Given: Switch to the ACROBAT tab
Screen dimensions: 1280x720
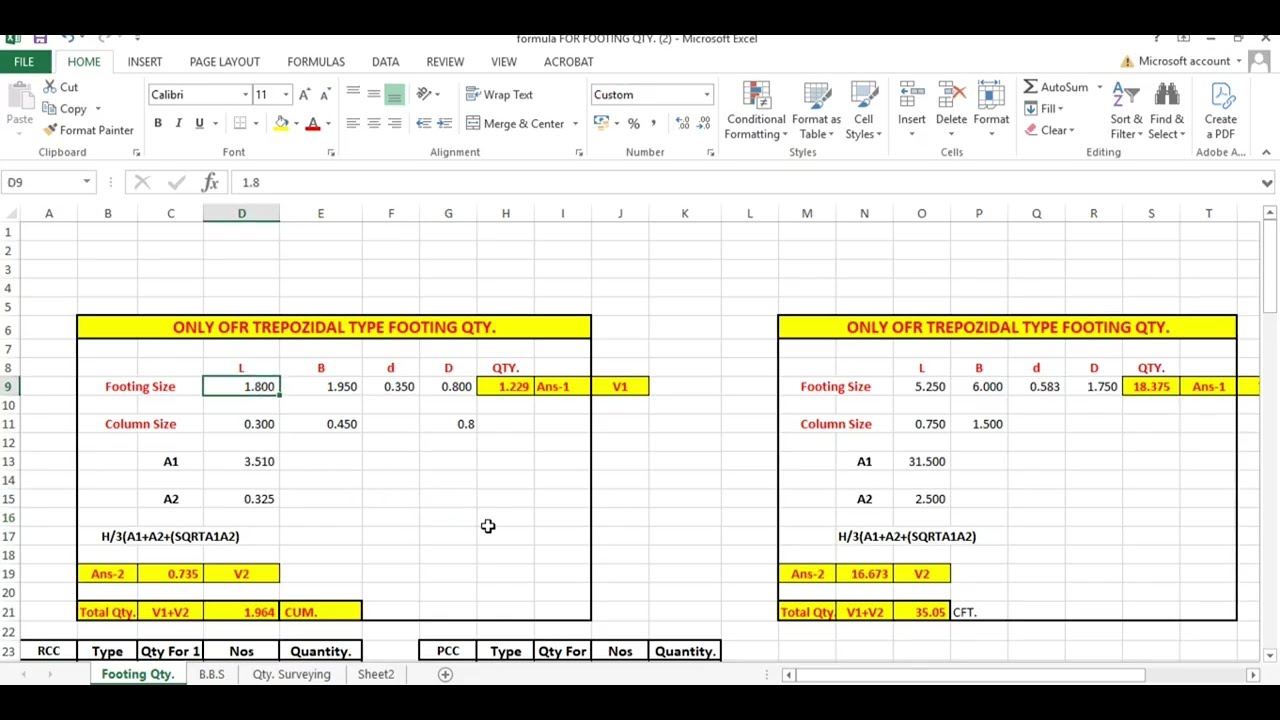Looking at the screenshot, I should [x=568, y=61].
